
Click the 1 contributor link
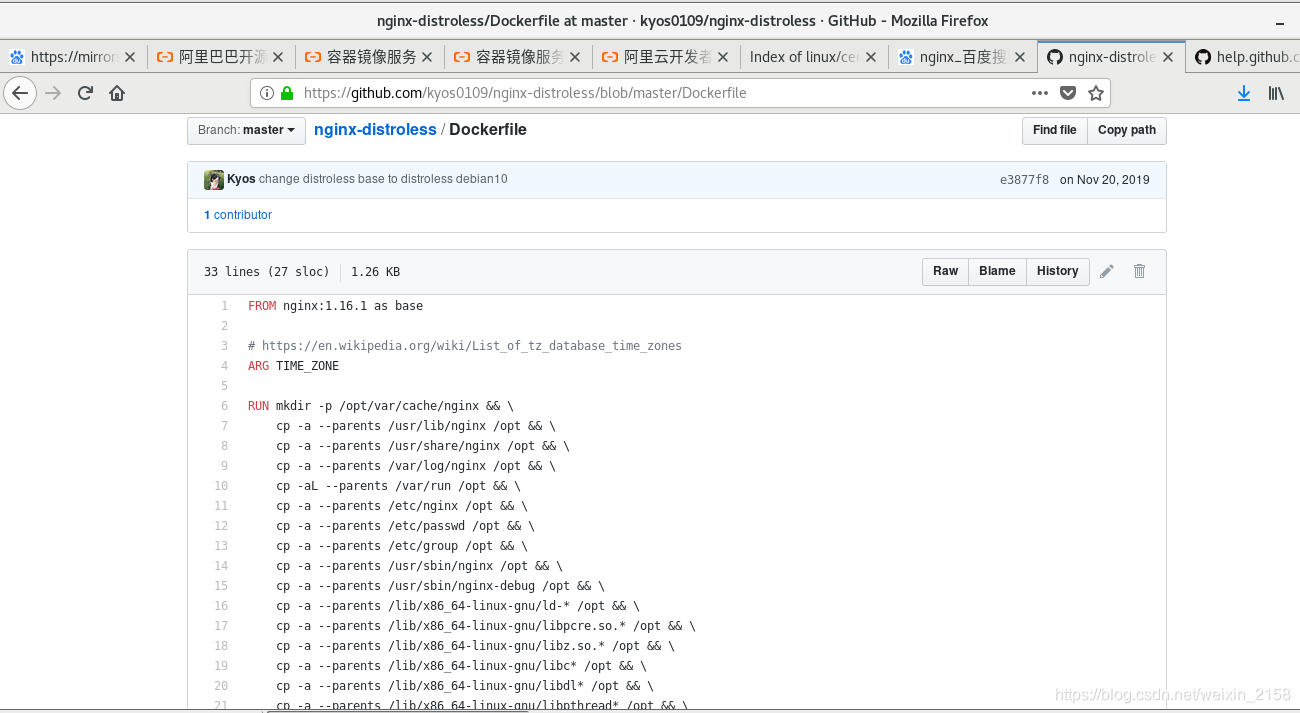[238, 215]
